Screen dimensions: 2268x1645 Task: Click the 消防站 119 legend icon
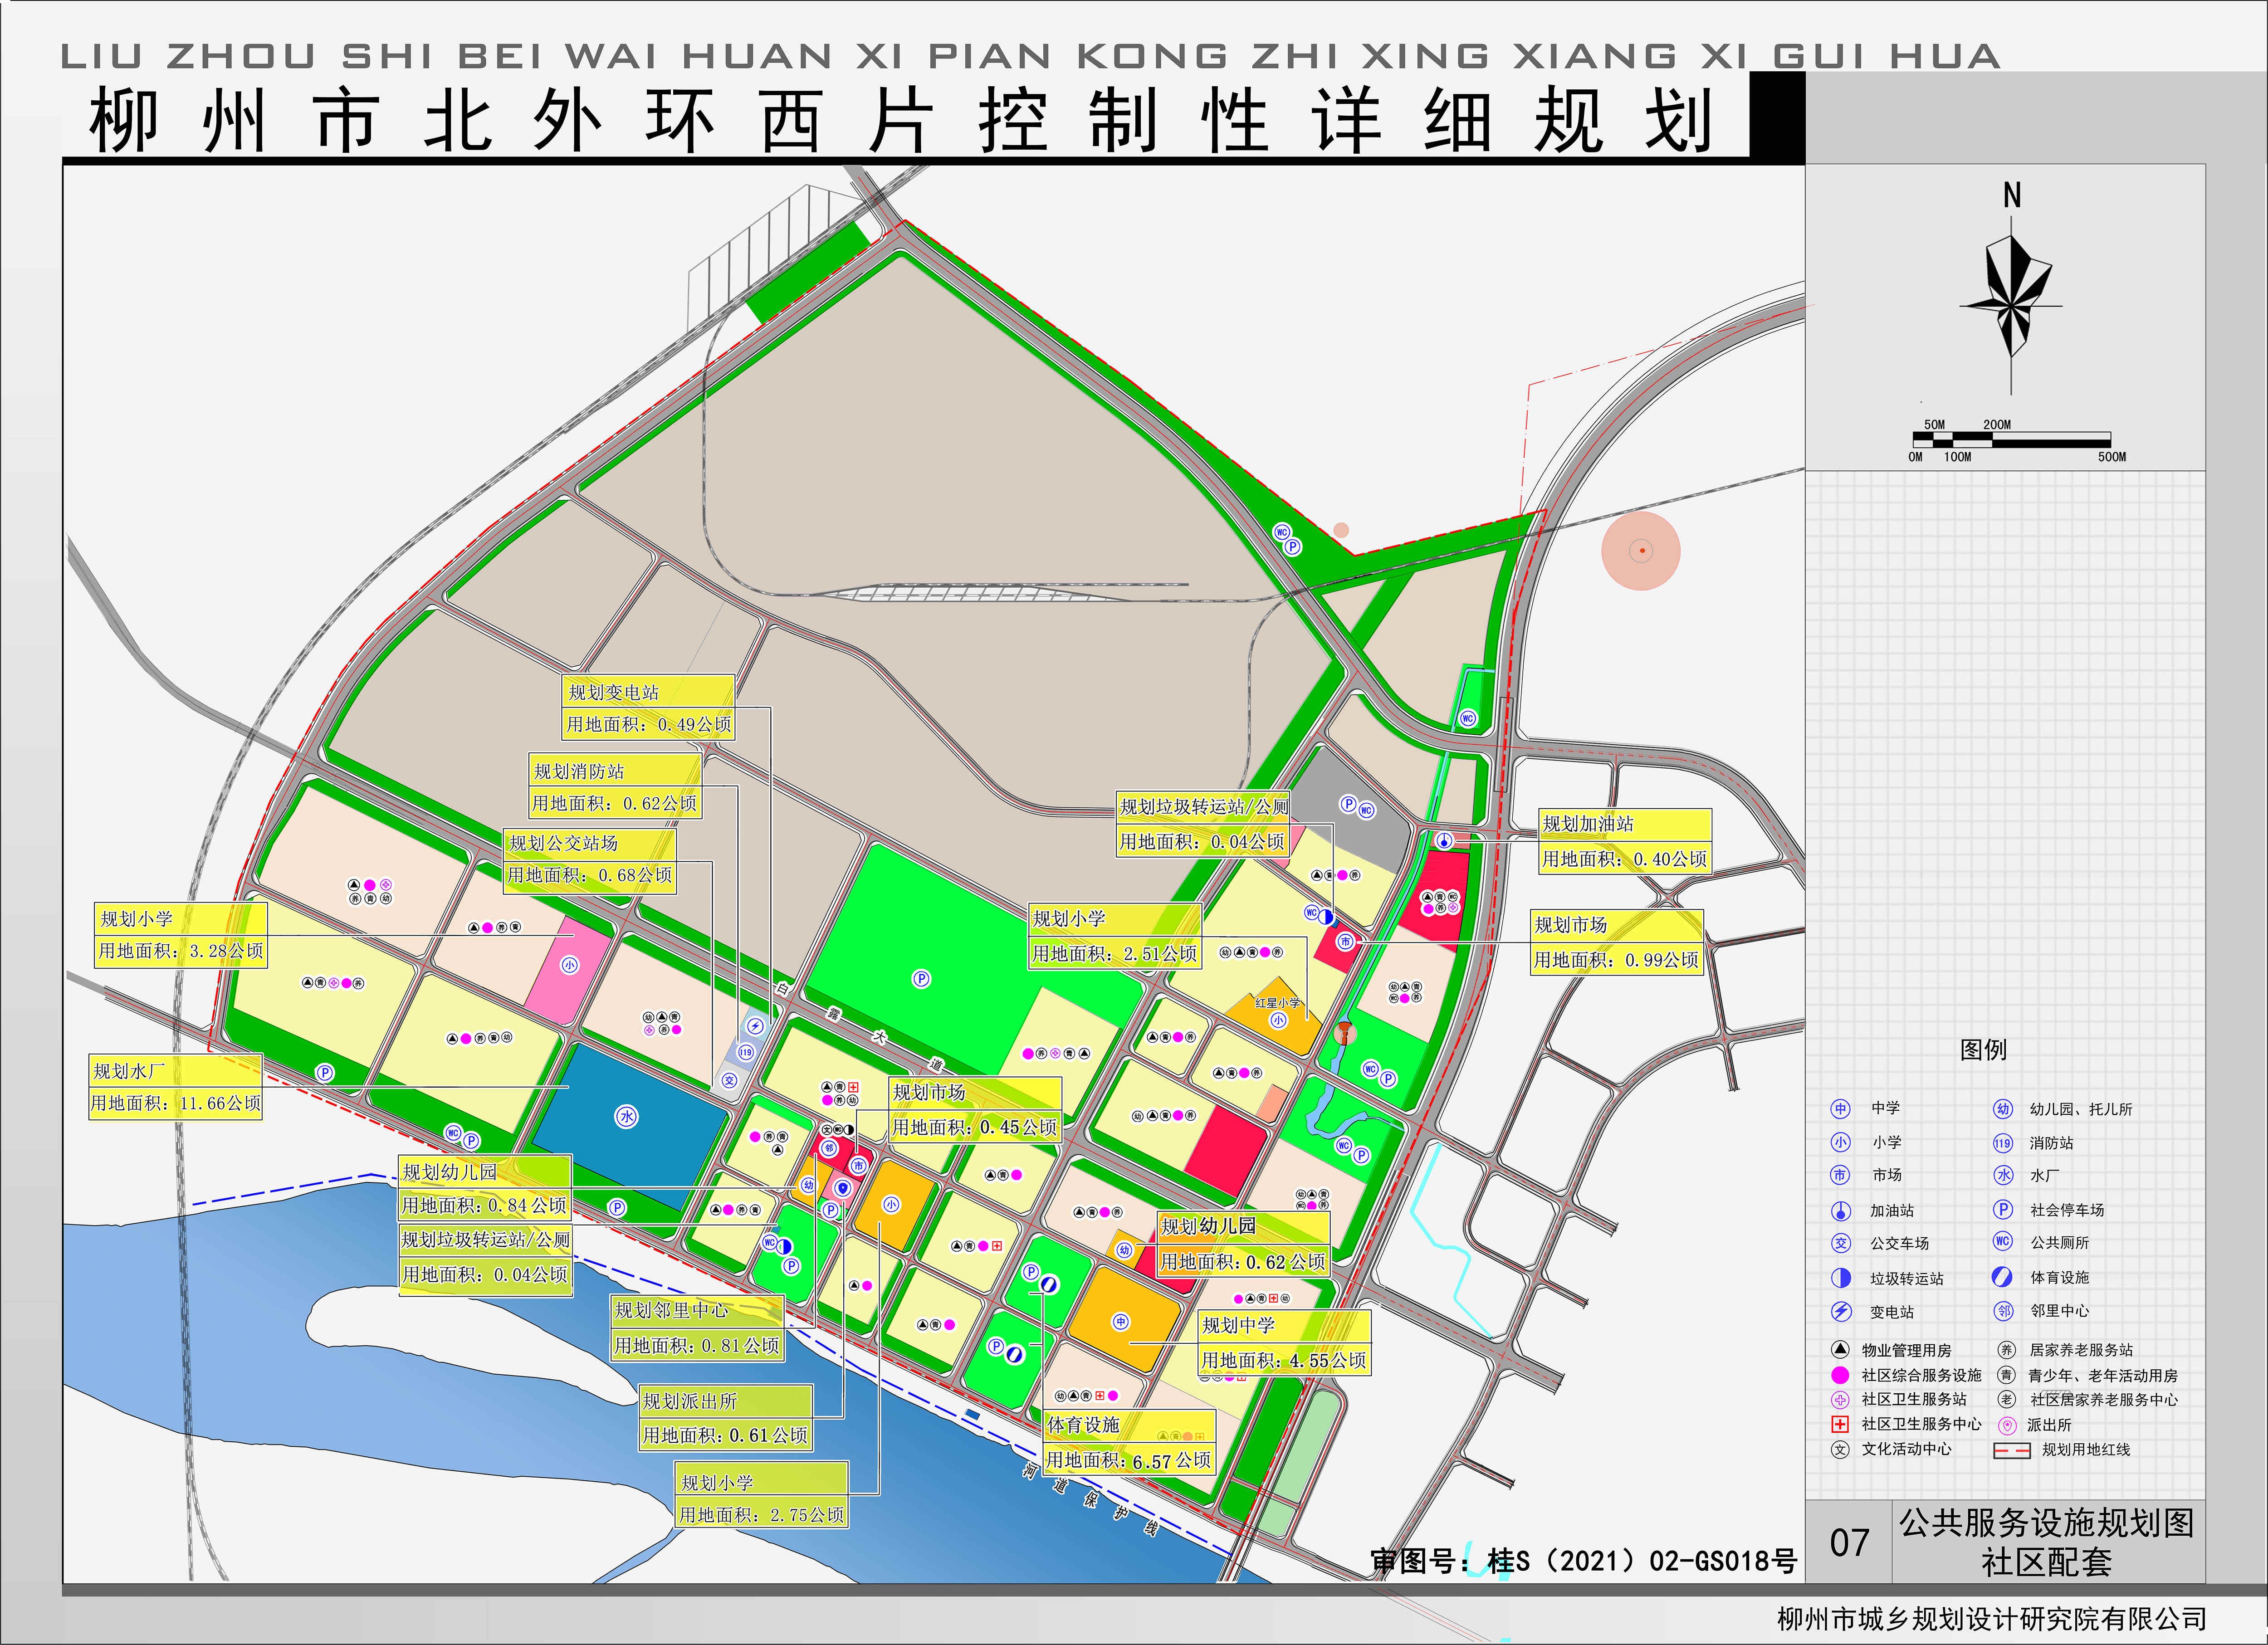point(2002,1143)
